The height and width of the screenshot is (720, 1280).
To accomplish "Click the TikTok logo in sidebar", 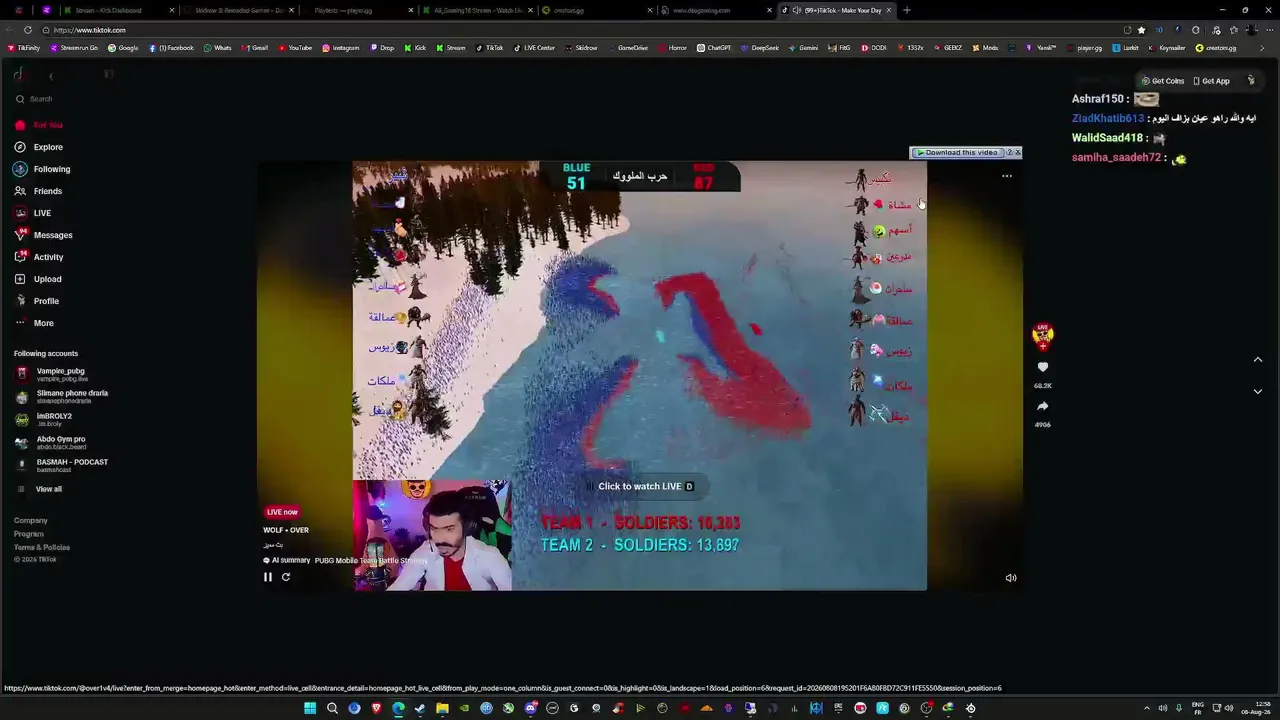I will (x=19, y=74).
